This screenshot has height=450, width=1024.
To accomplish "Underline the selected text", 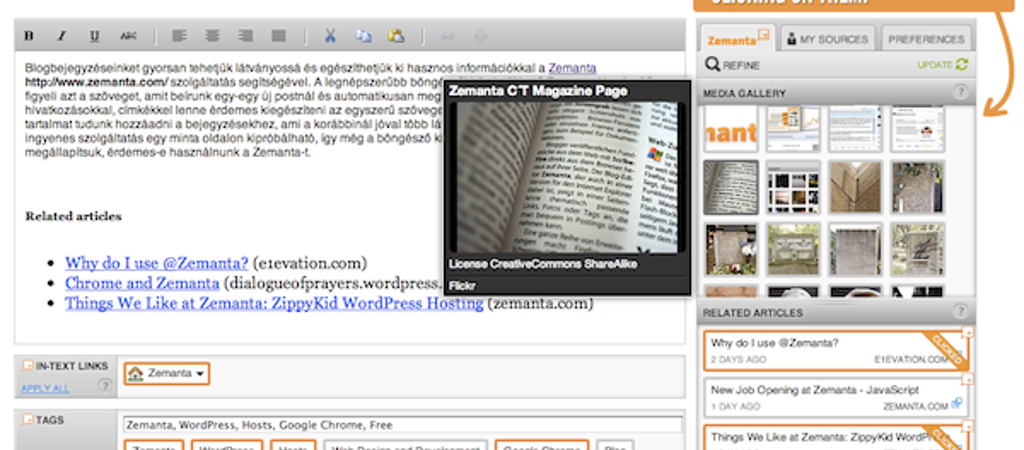I will 94,37.
